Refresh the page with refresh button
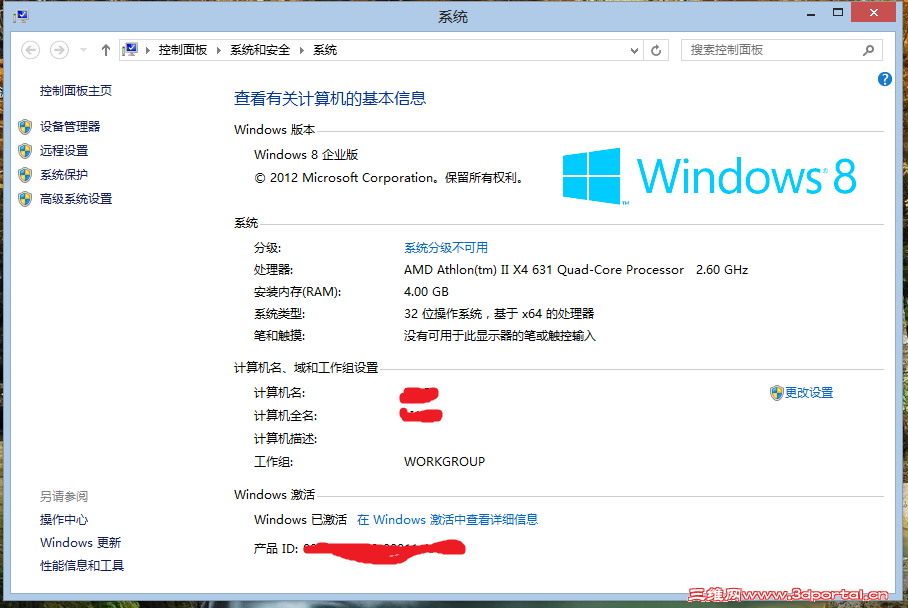Screen dimensions: 908x608 coord(656,50)
